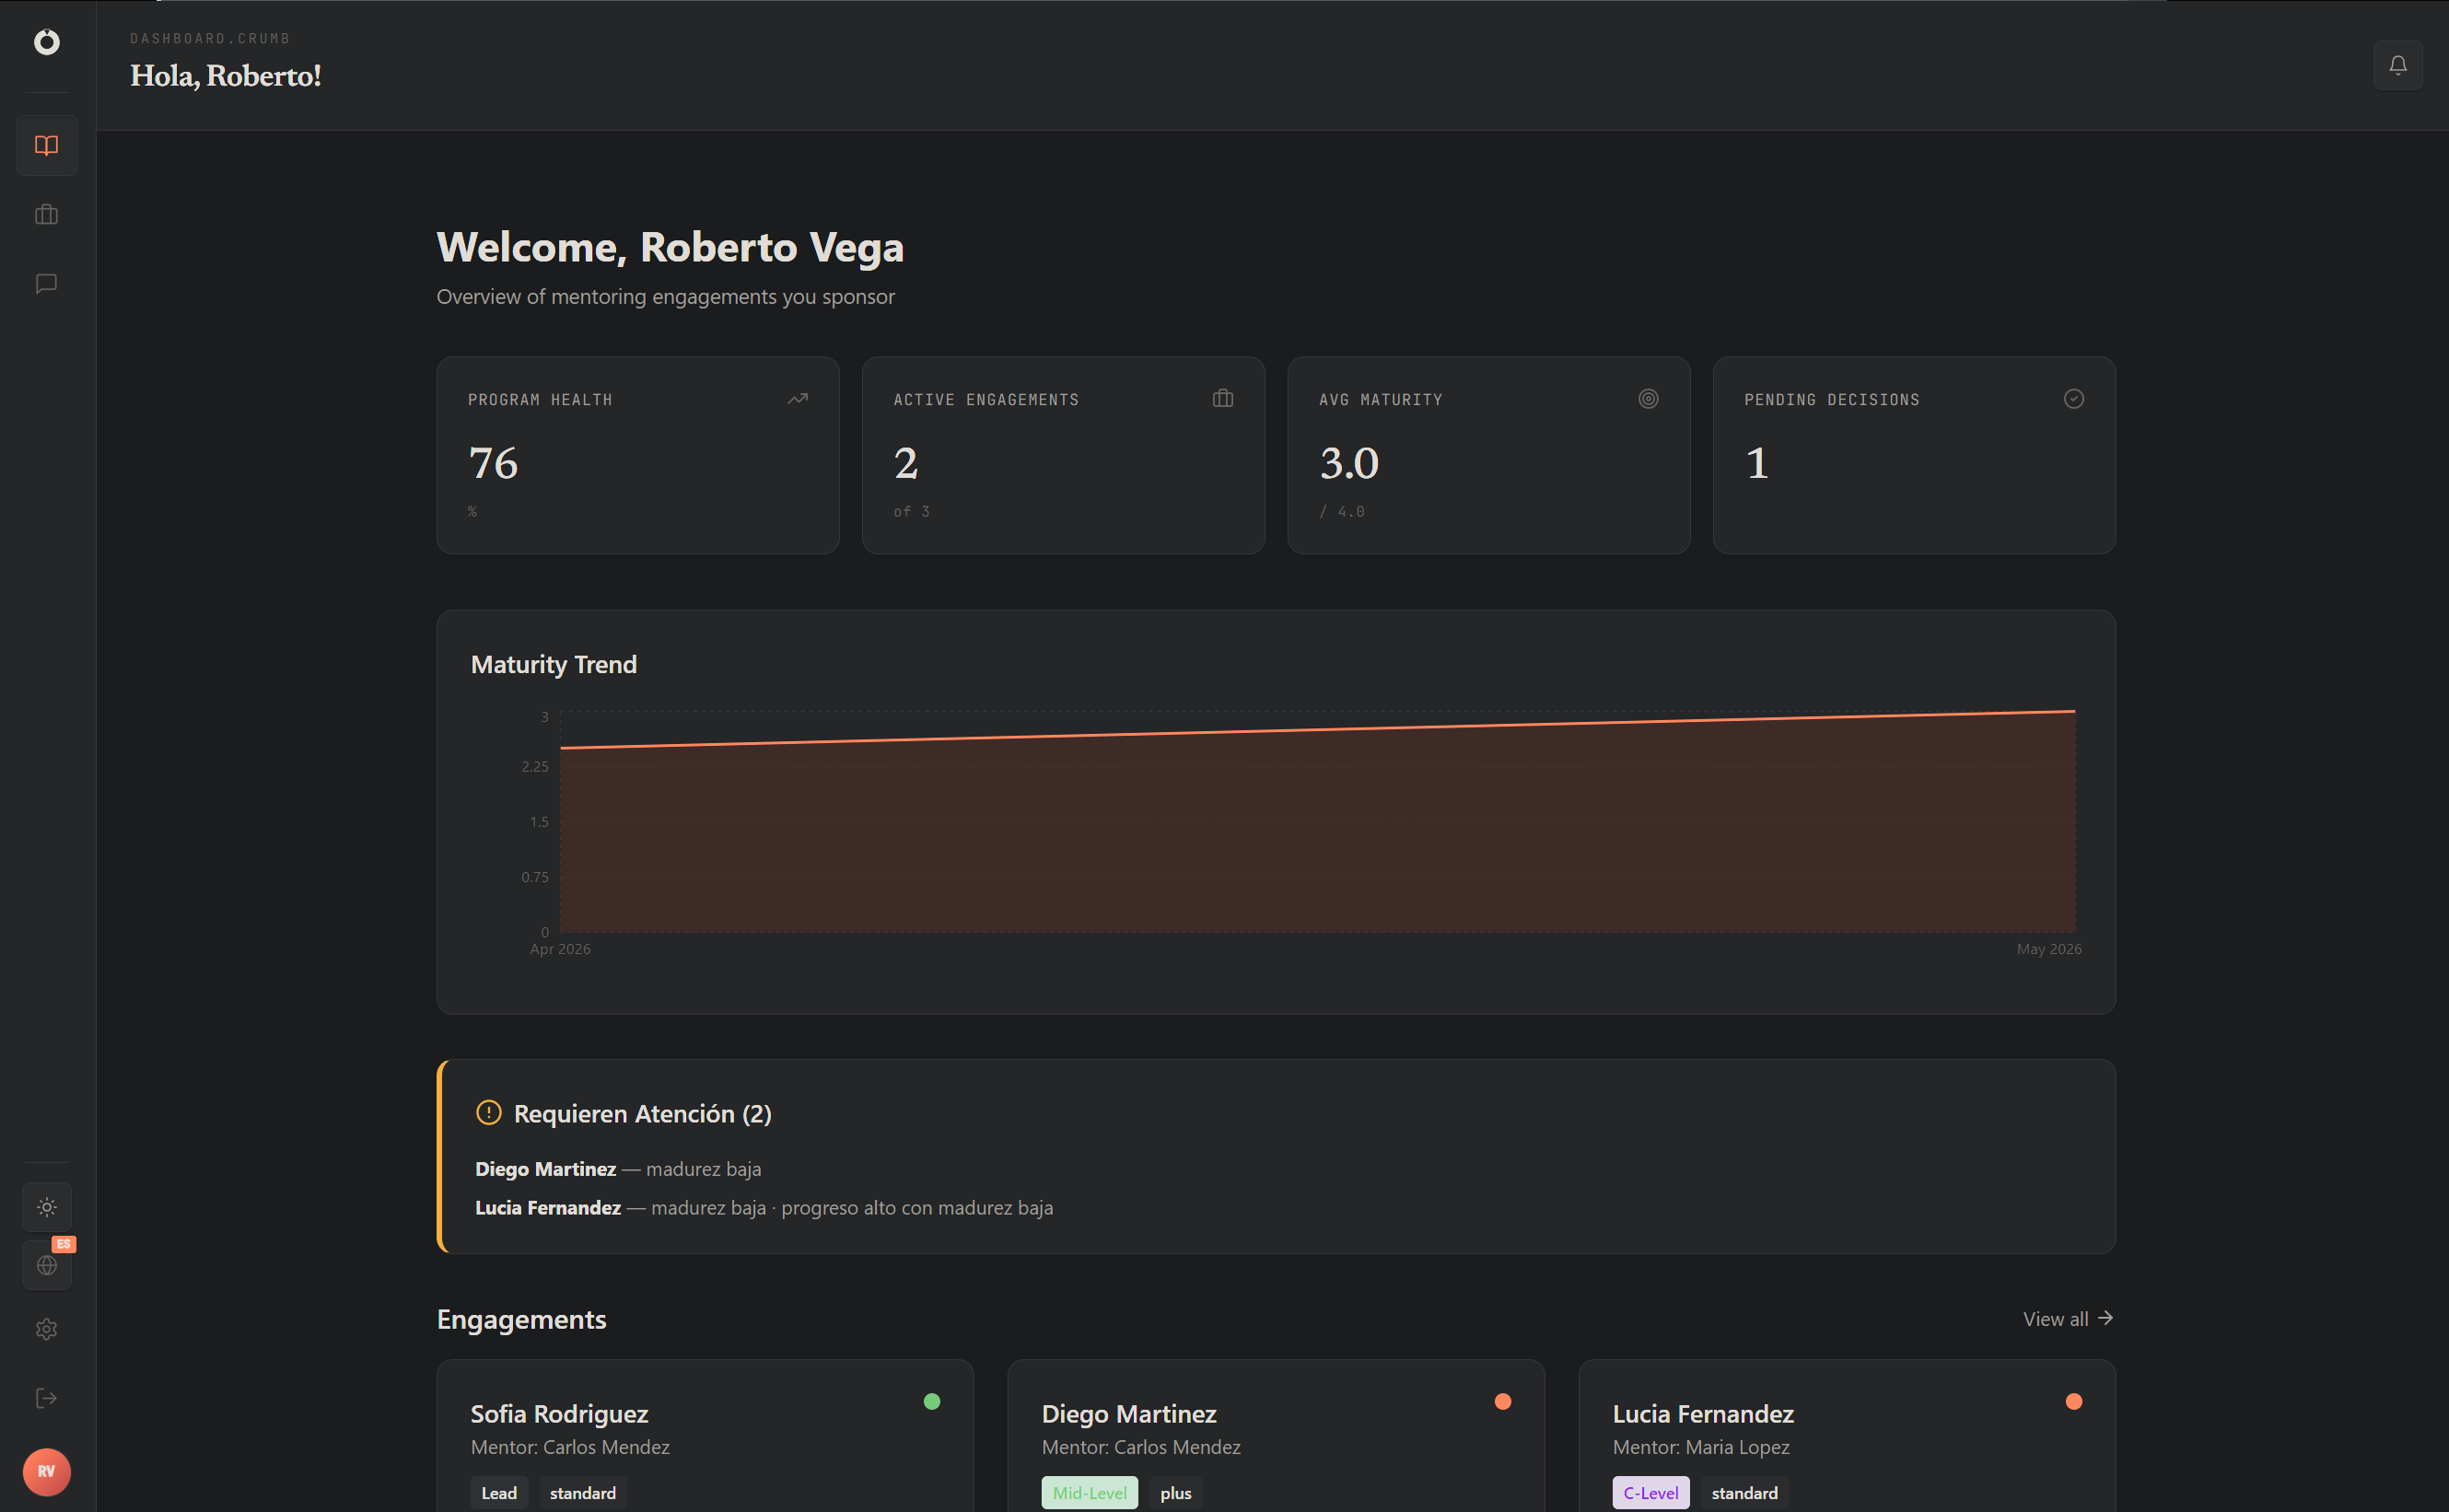2449x1512 pixels.
Task: Open settings with the gear icon
Action: 46,1329
